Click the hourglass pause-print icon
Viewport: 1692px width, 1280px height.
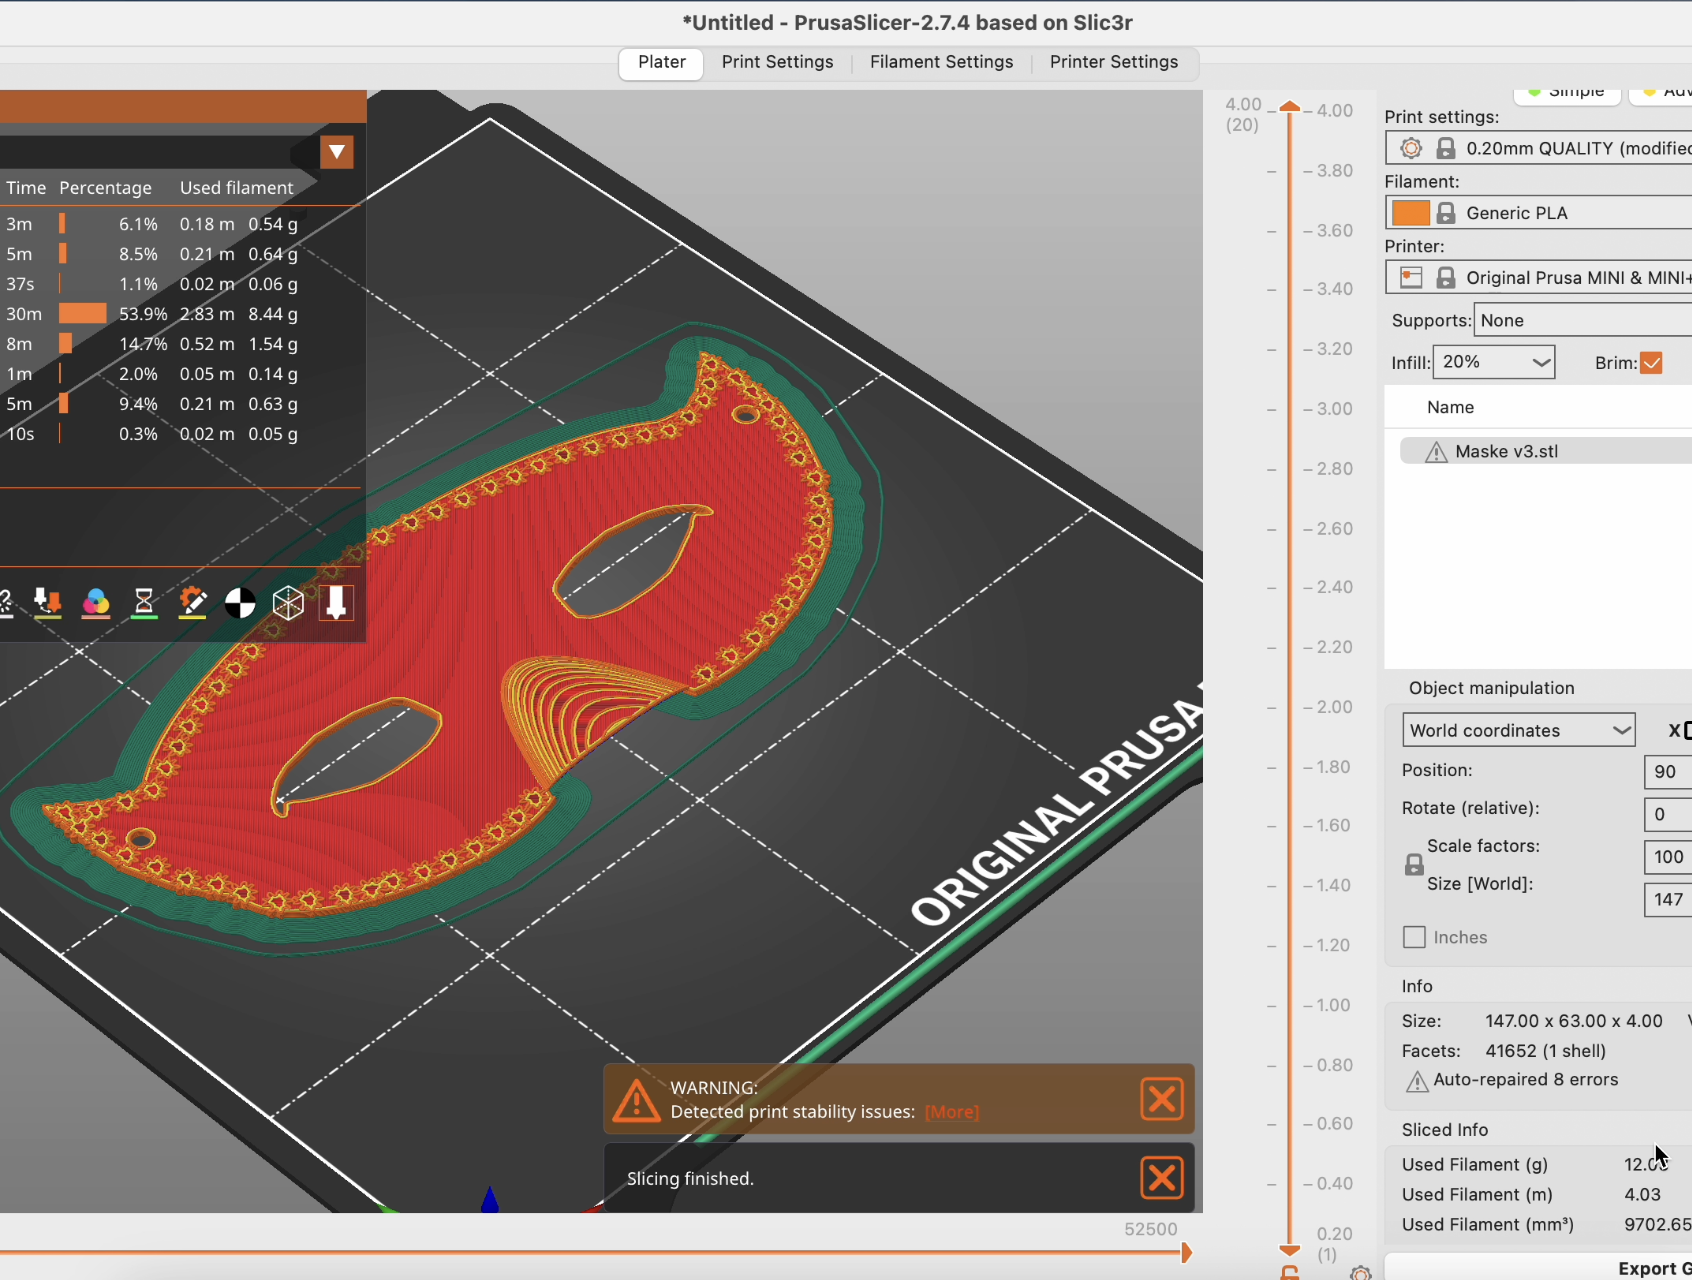tap(144, 602)
